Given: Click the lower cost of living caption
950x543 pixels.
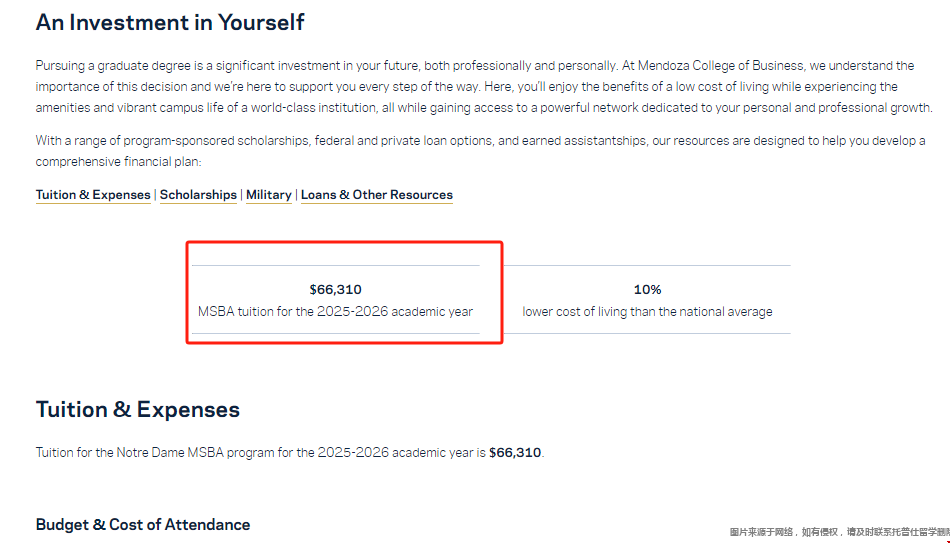Looking at the screenshot, I should [647, 312].
